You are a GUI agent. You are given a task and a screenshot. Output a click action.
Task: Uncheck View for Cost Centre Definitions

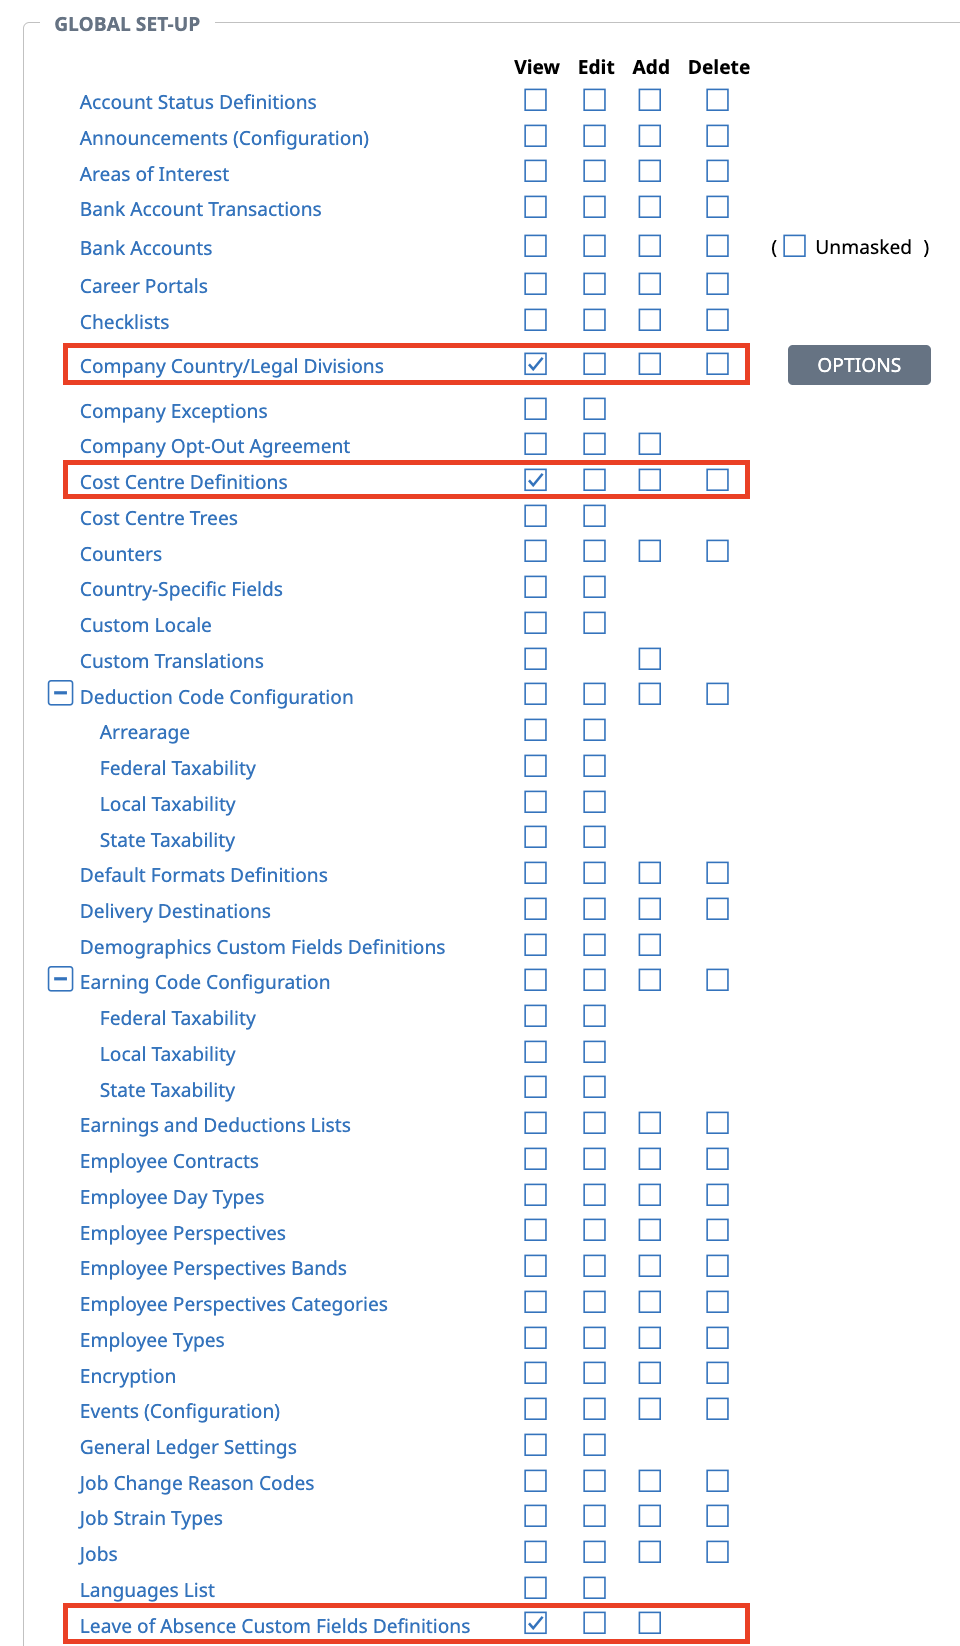536,480
